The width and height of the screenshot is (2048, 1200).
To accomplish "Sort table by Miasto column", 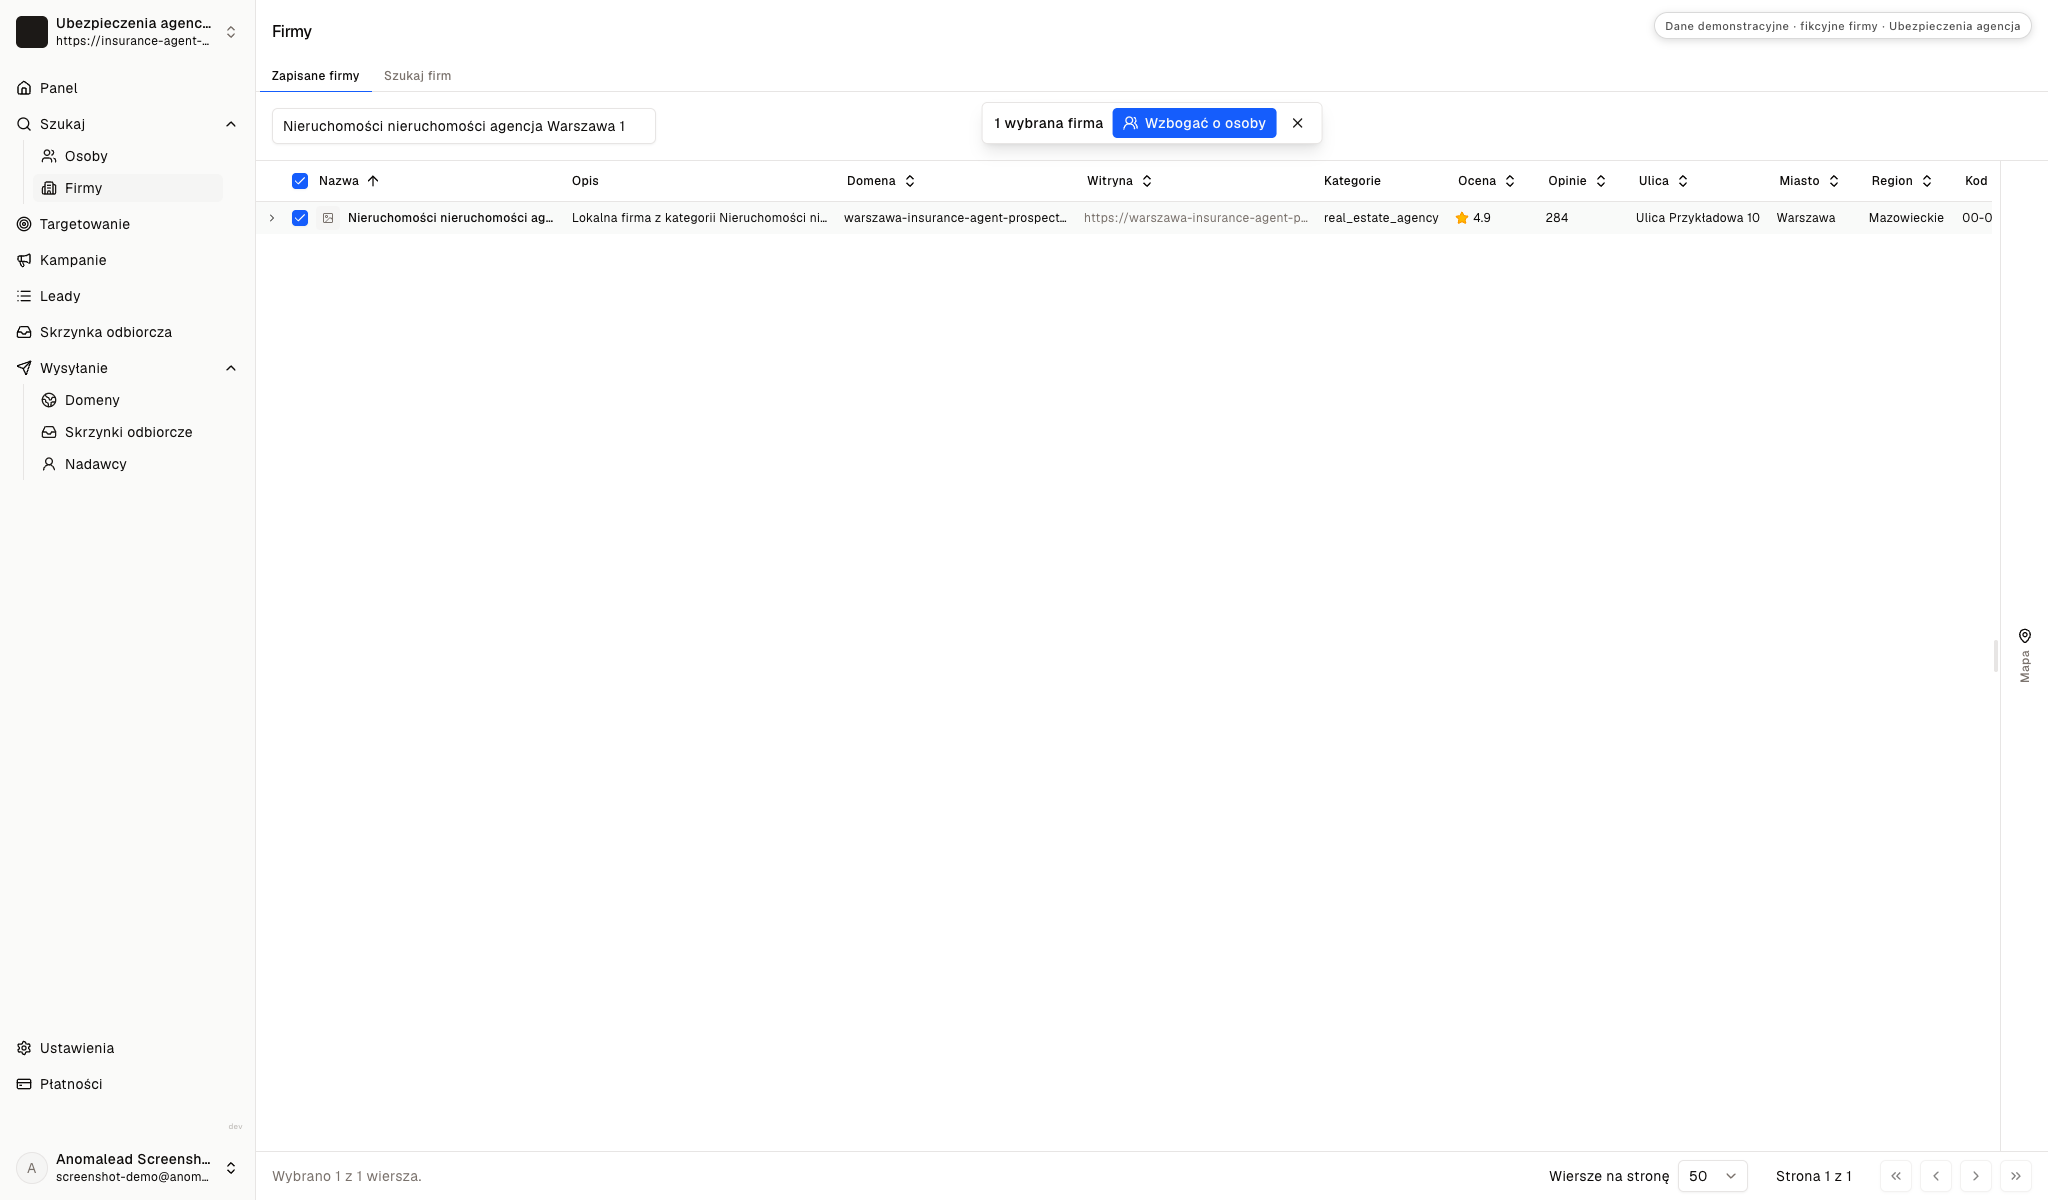I will (x=1809, y=181).
